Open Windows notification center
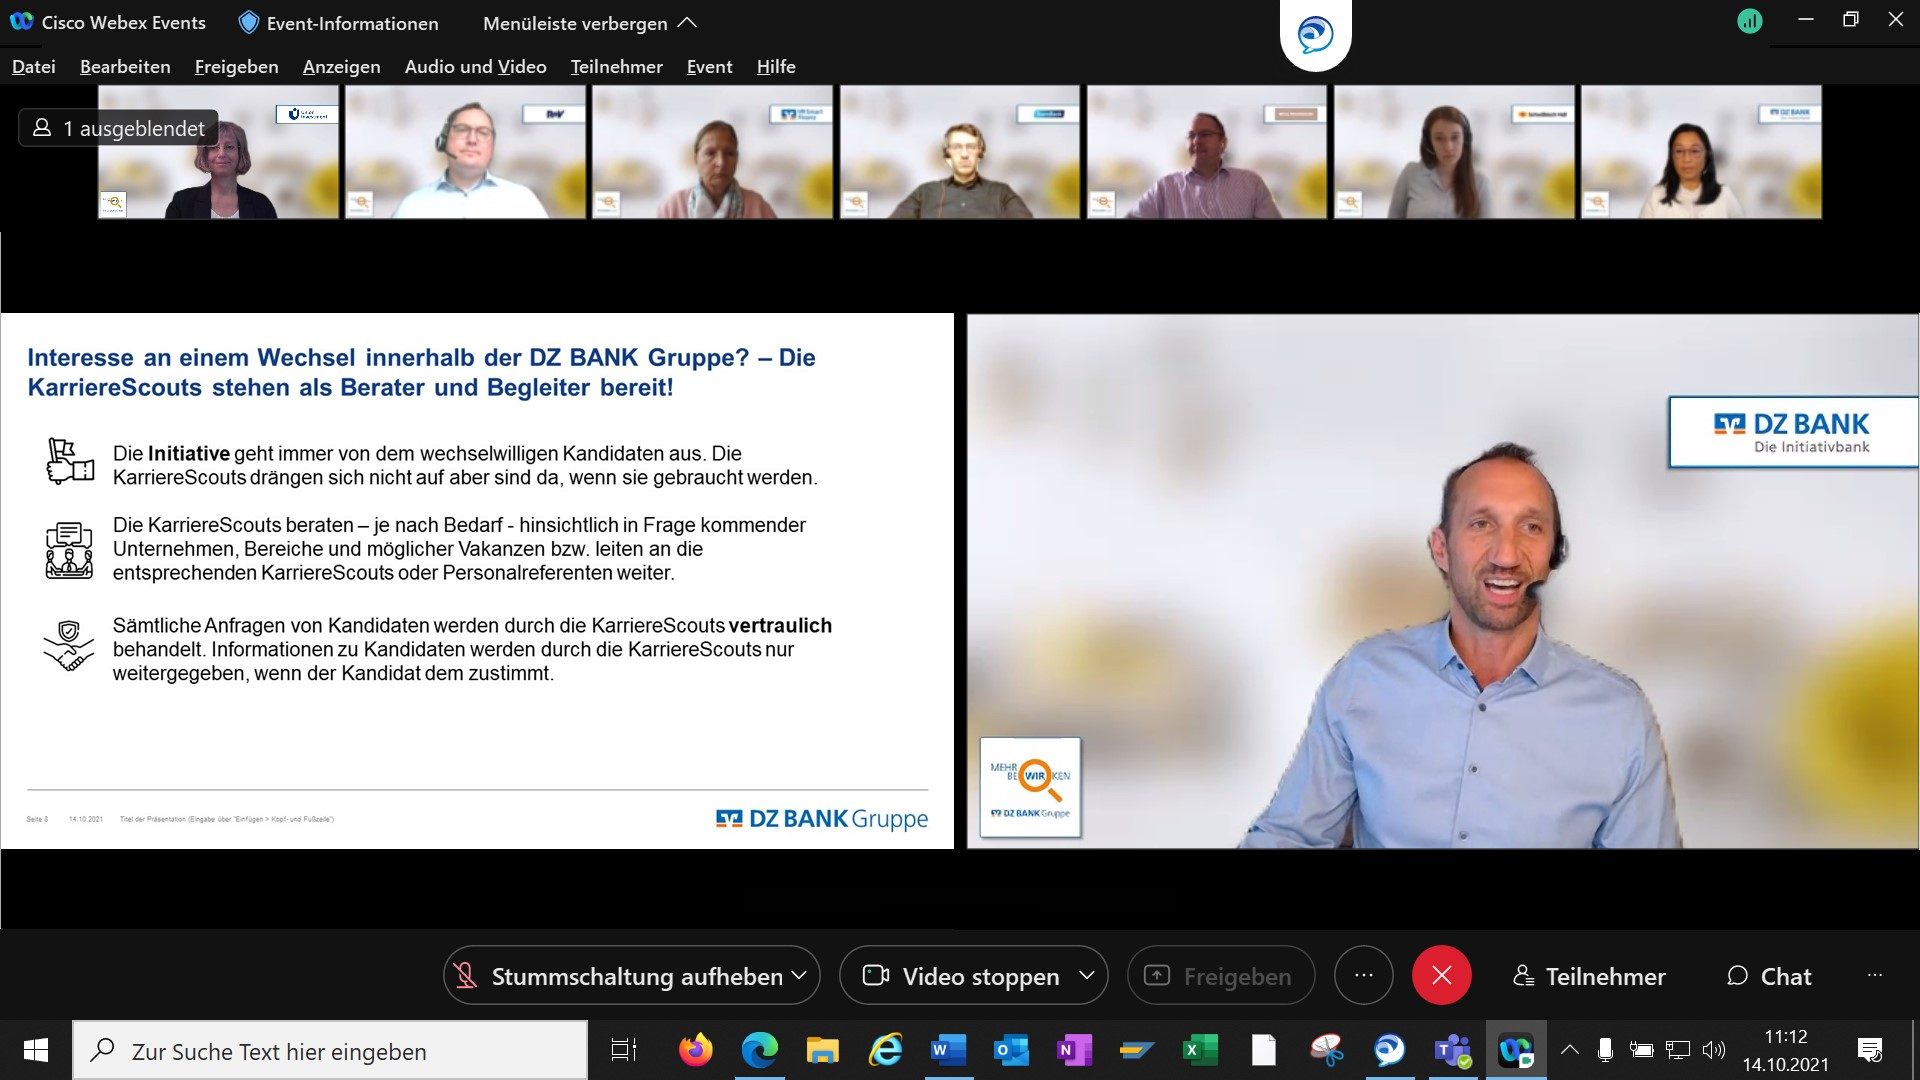Image resolution: width=1920 pixels, height=1080 pixels. 1869,1050
